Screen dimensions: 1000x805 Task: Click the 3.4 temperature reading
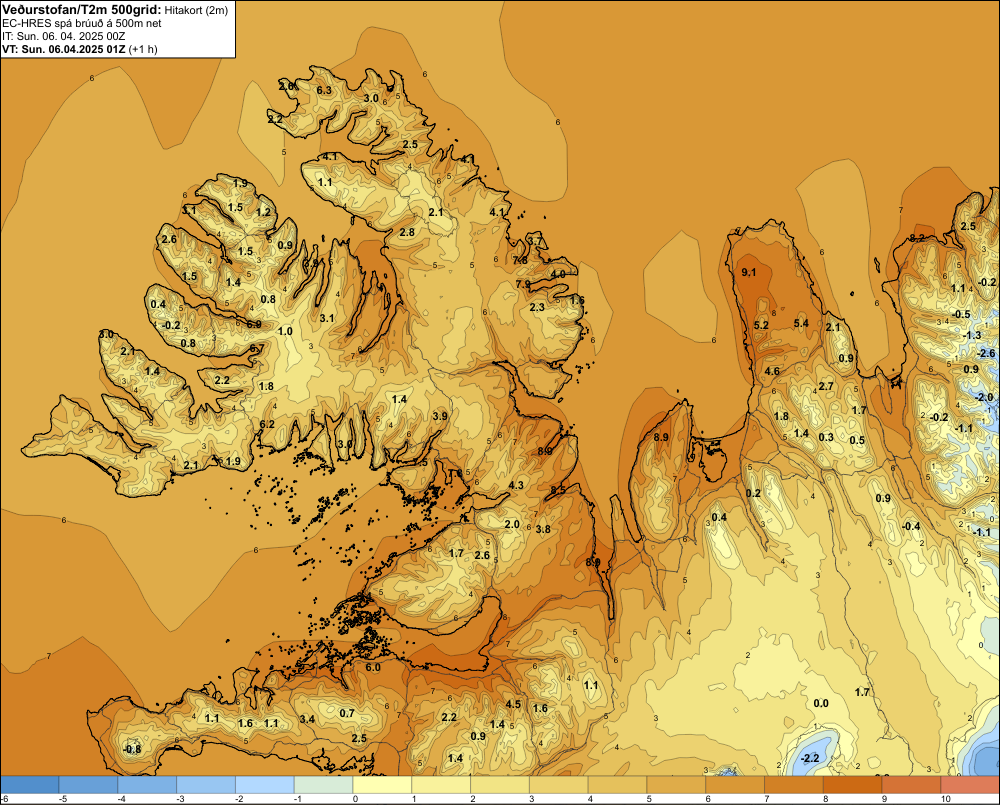pos(307,720)
